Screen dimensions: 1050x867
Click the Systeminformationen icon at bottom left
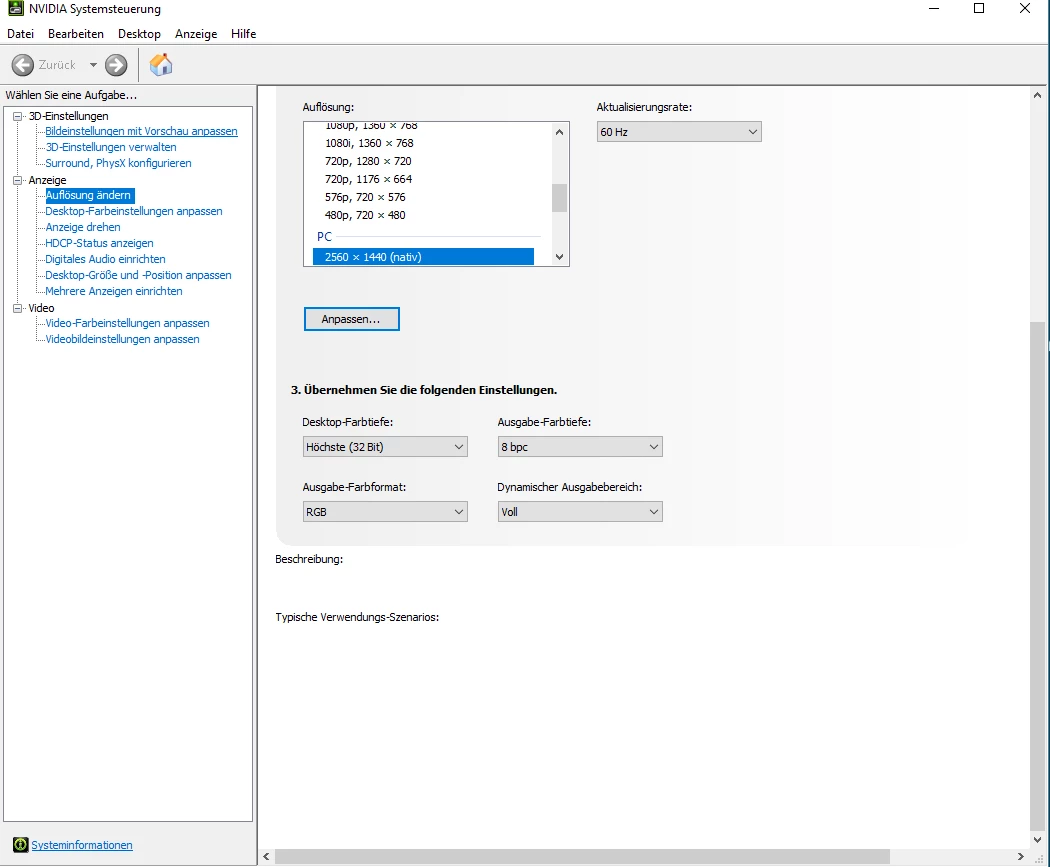[x=21, y=845]
